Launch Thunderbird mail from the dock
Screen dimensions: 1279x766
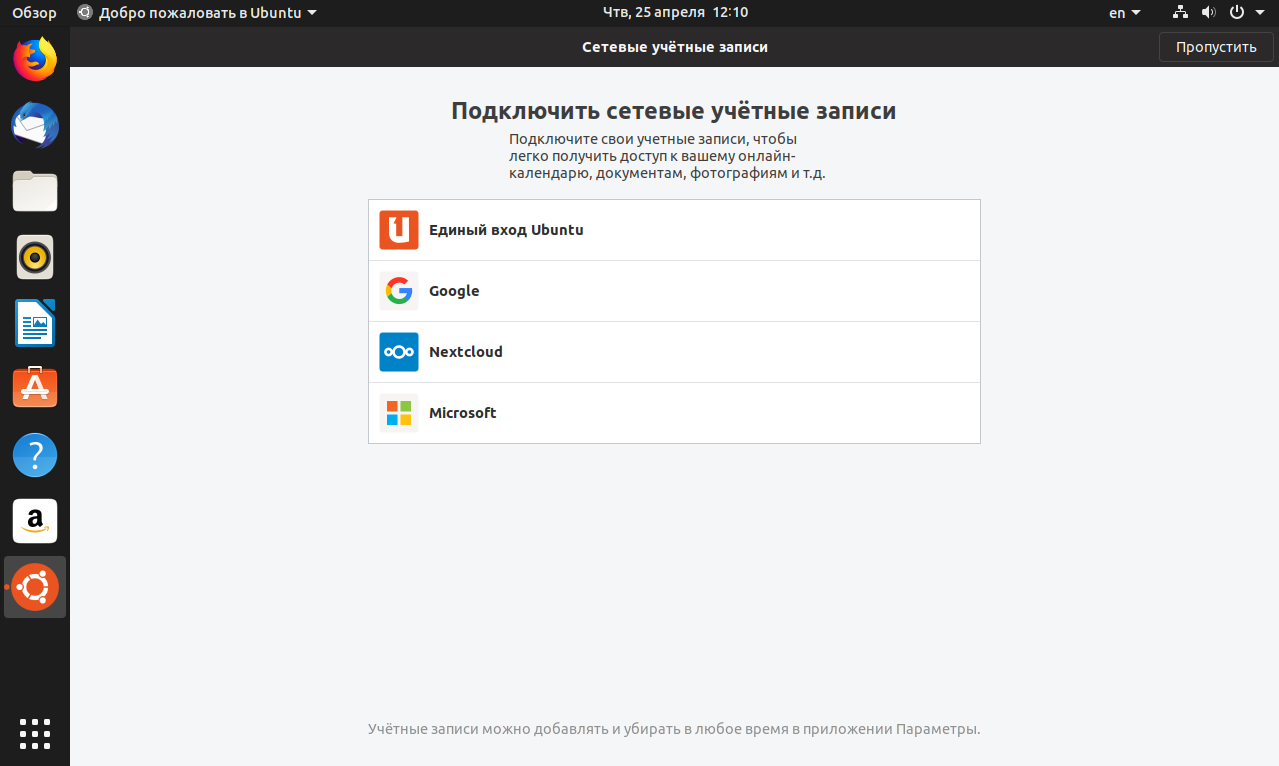[35, 126]
